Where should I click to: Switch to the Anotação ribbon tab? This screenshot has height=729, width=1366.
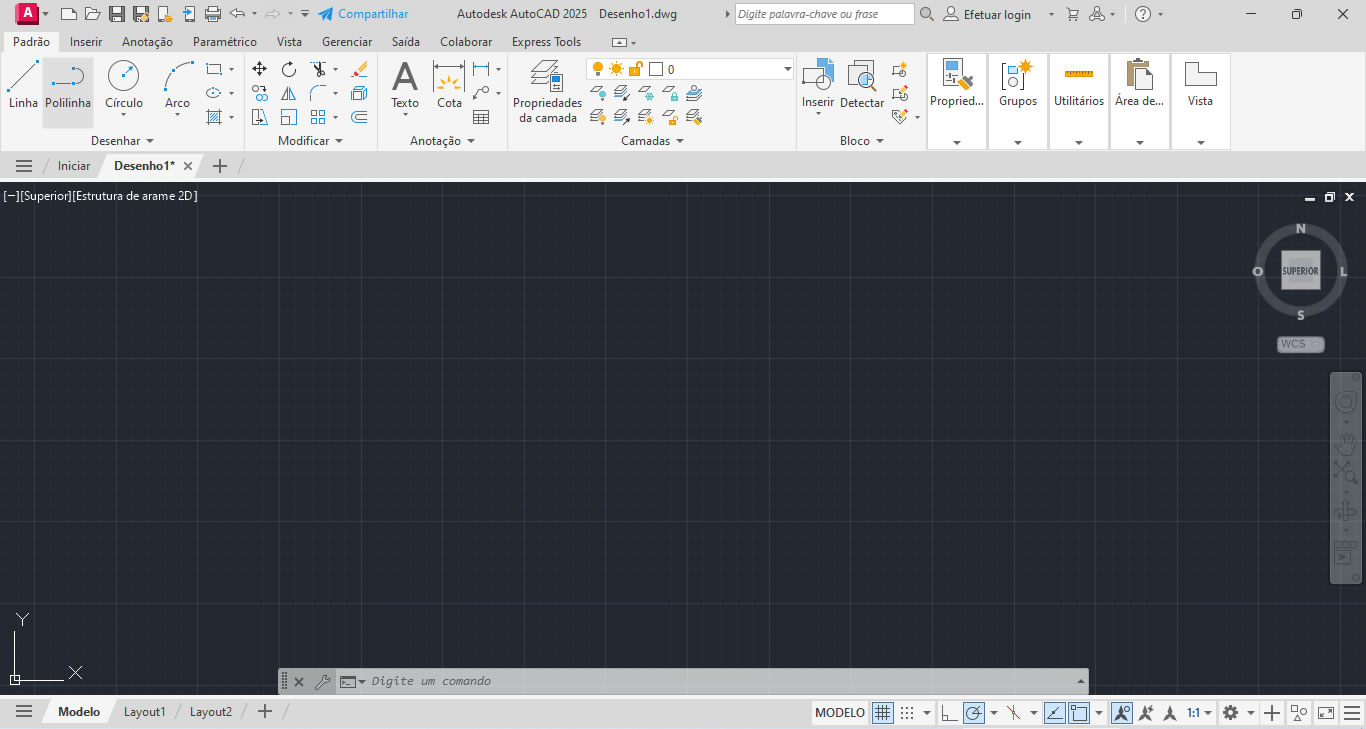point(147,42)
